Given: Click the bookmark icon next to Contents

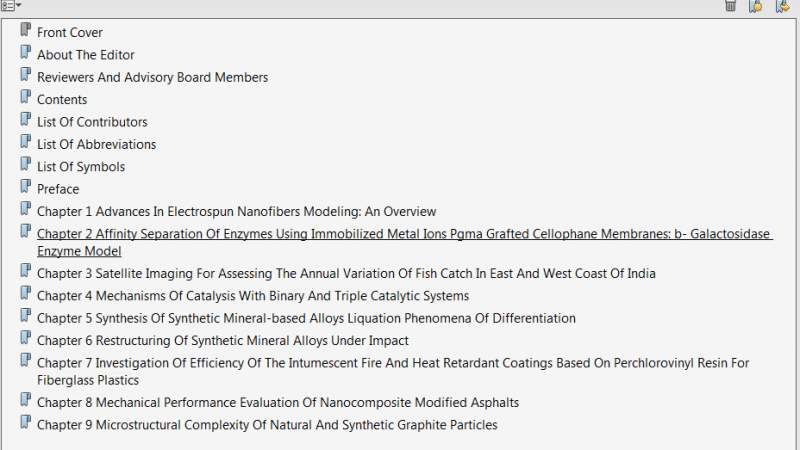Looking at the screenshot, I should click(x=26, y=98).
